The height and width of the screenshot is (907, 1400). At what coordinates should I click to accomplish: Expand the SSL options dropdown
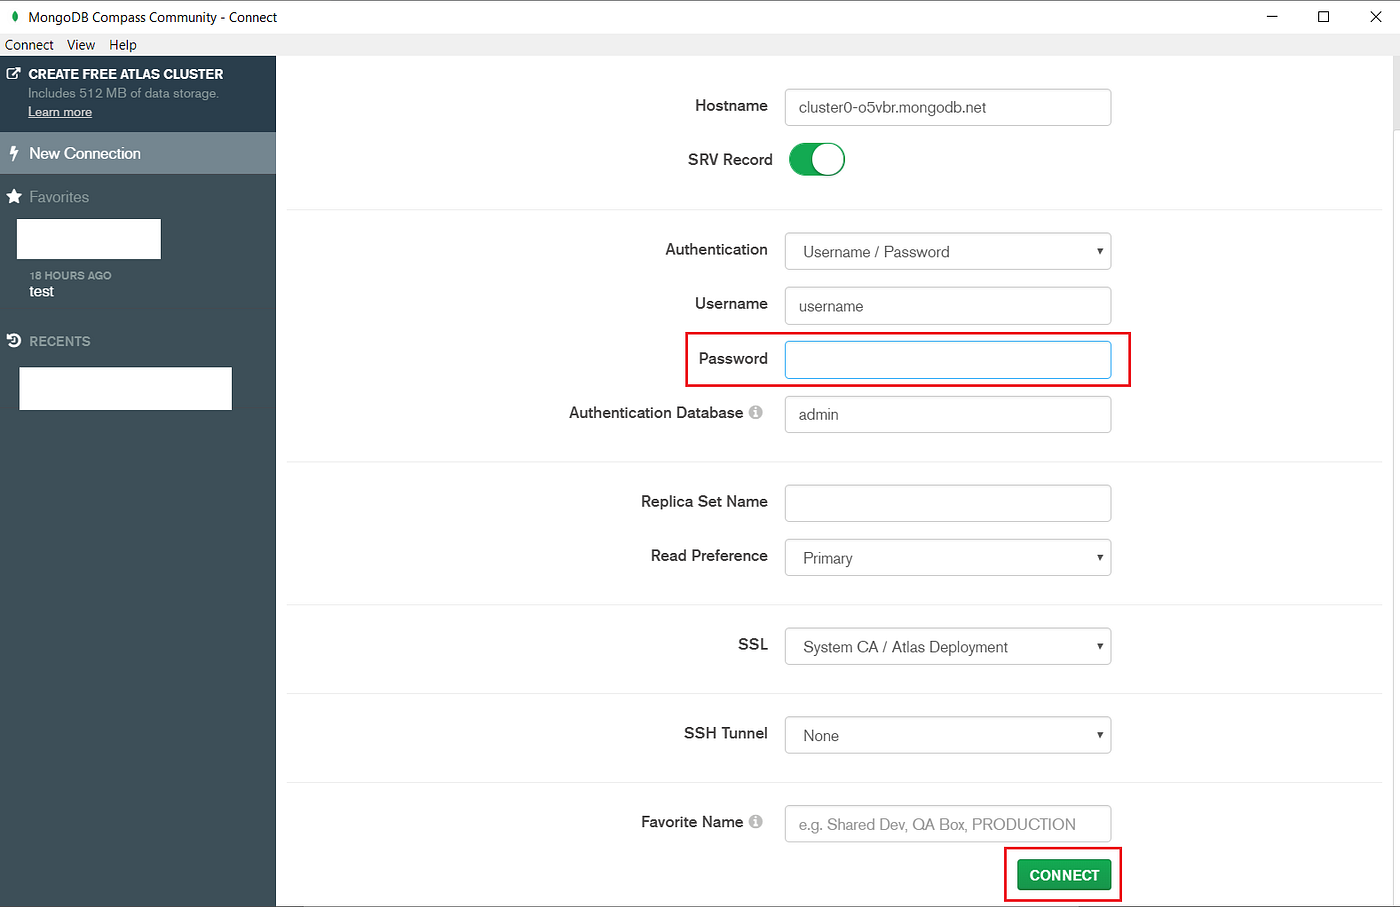pyautogui.click(x=947, y=646)
